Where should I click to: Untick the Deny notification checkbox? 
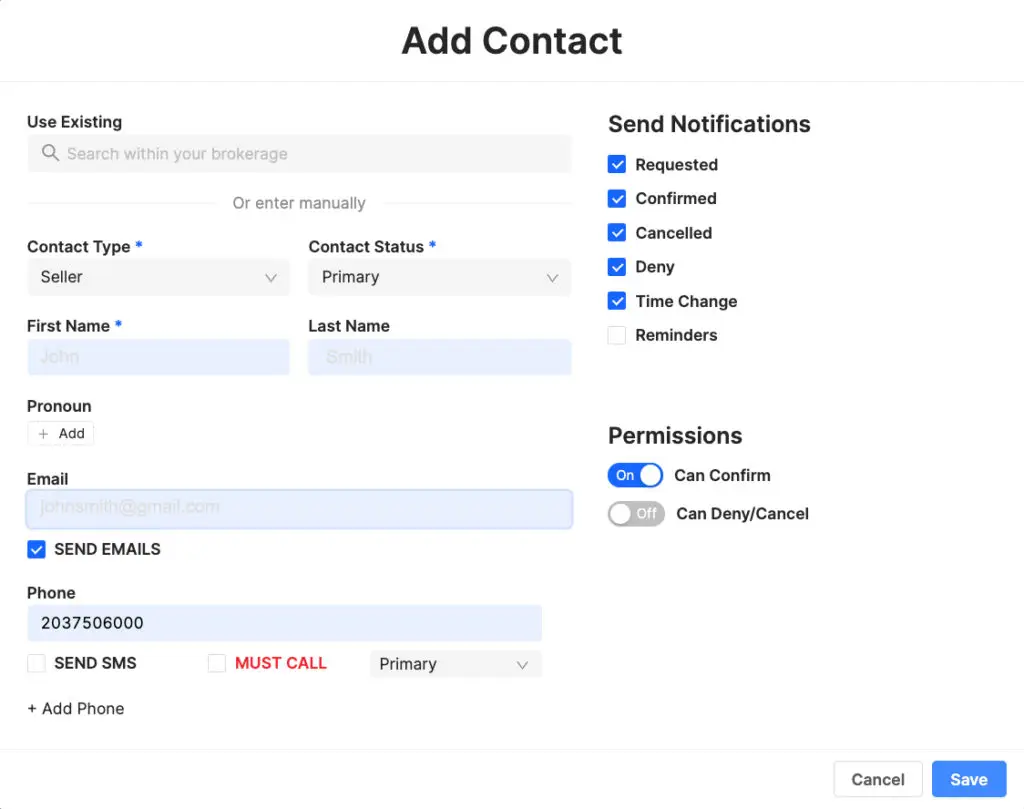coord(617,267)
